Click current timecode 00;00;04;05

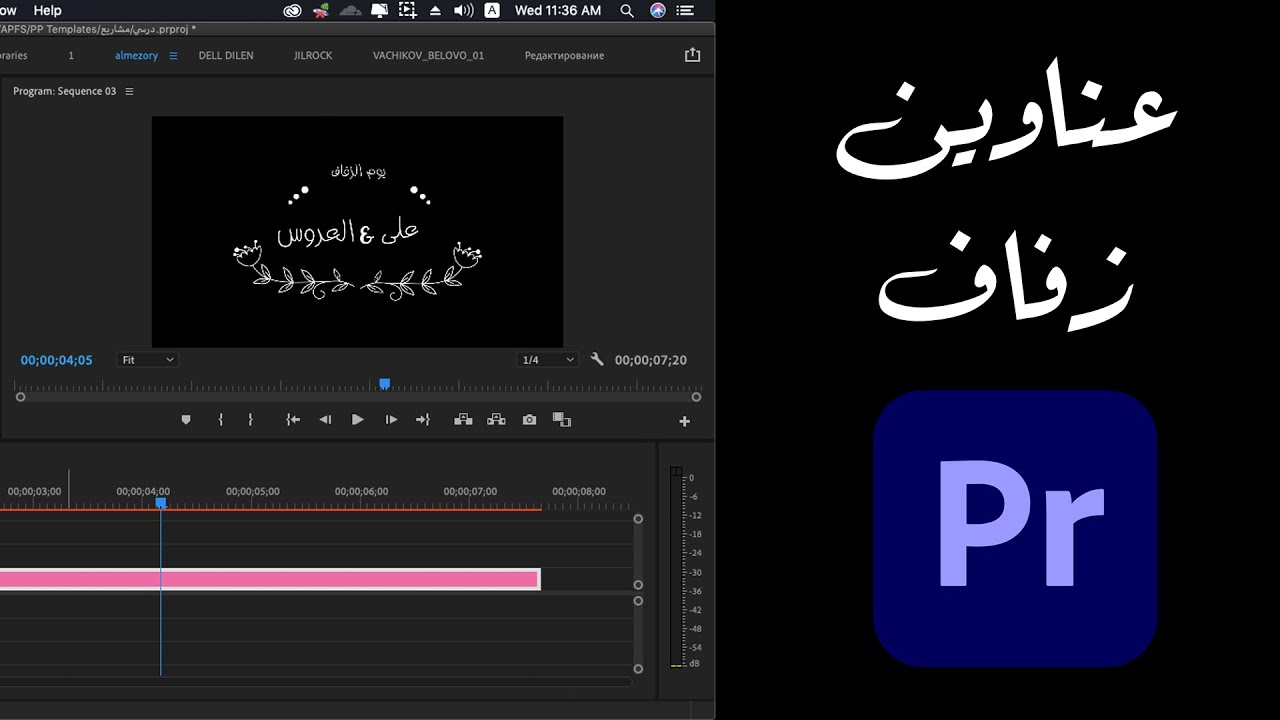[56, 360]
